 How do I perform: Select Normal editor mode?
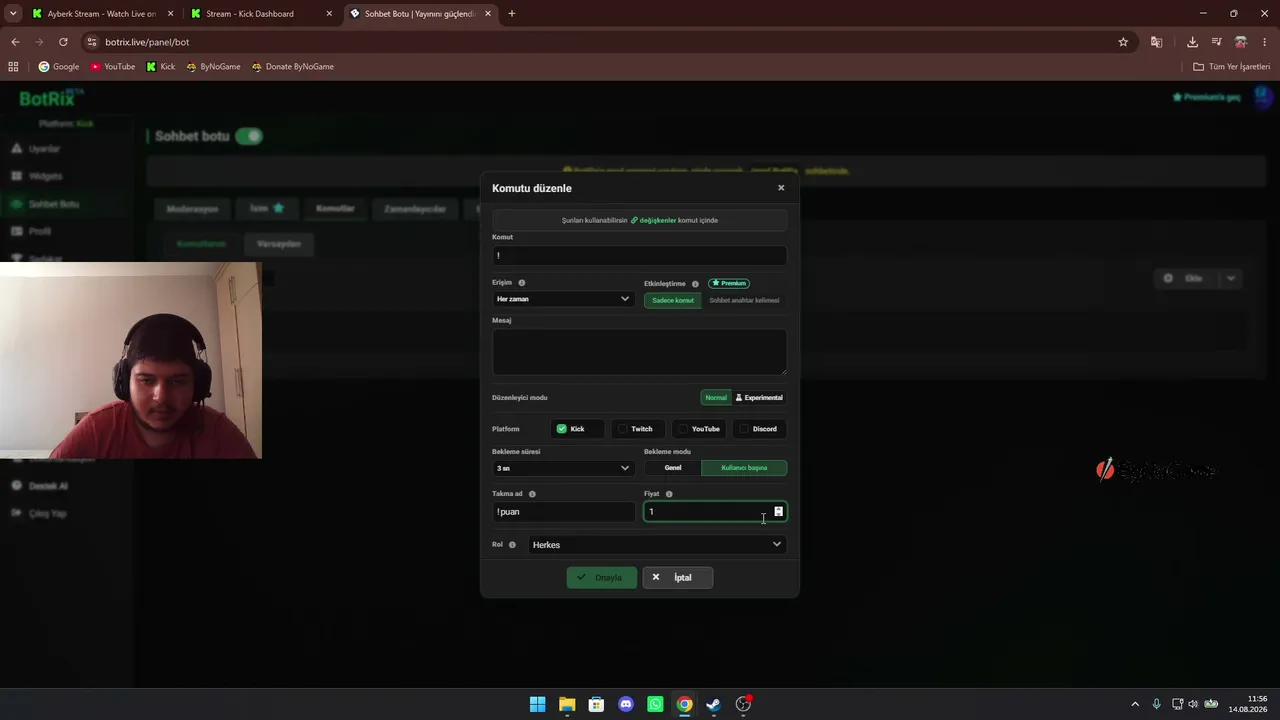pos(716,398)
